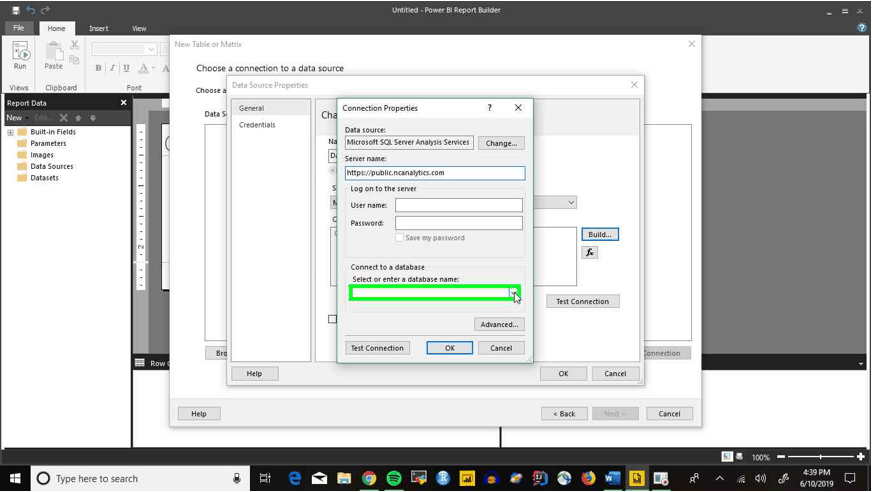Open the database name dropdown
The image size is (873, 492).
coord(514,293)
